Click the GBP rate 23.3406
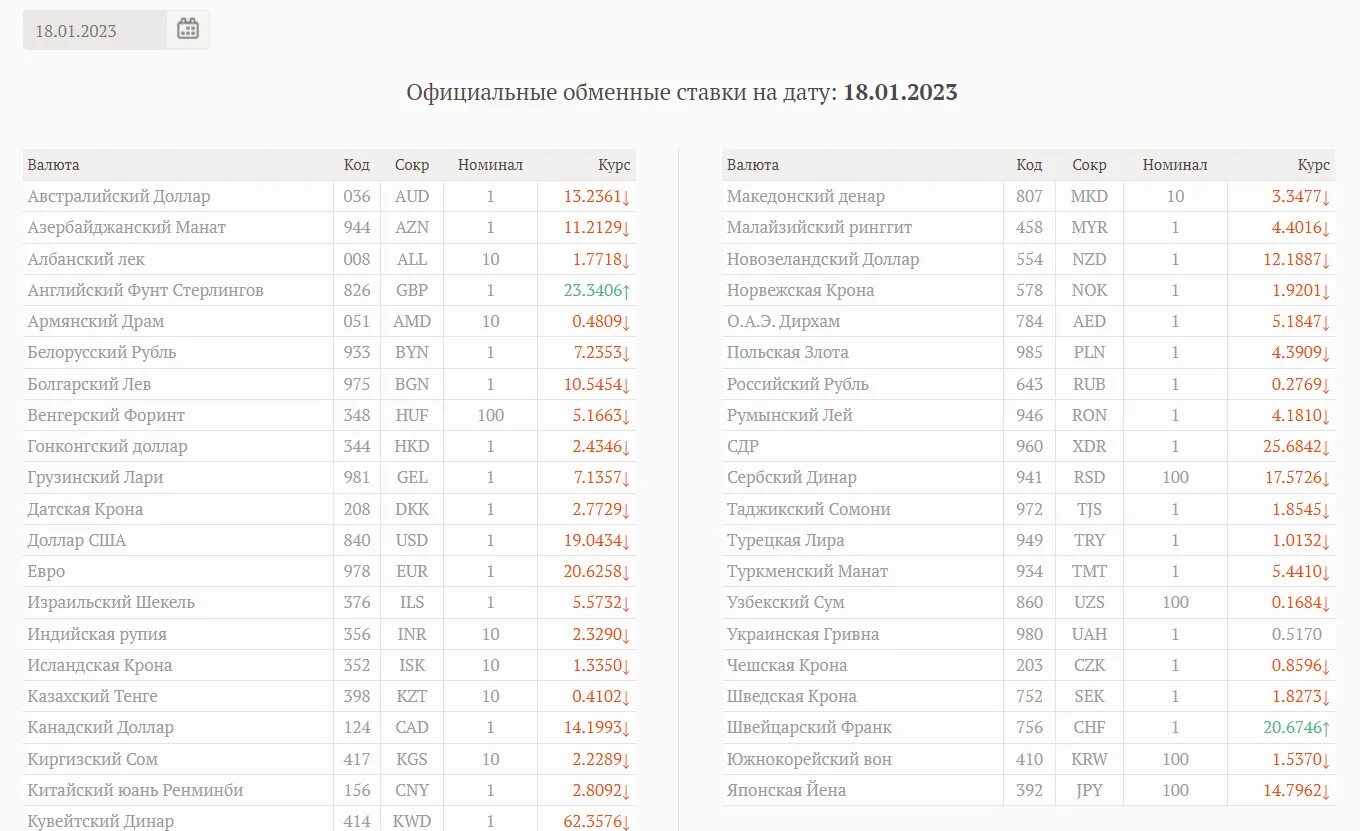This screenshot has width=1360, height=831. click(597, 291)
